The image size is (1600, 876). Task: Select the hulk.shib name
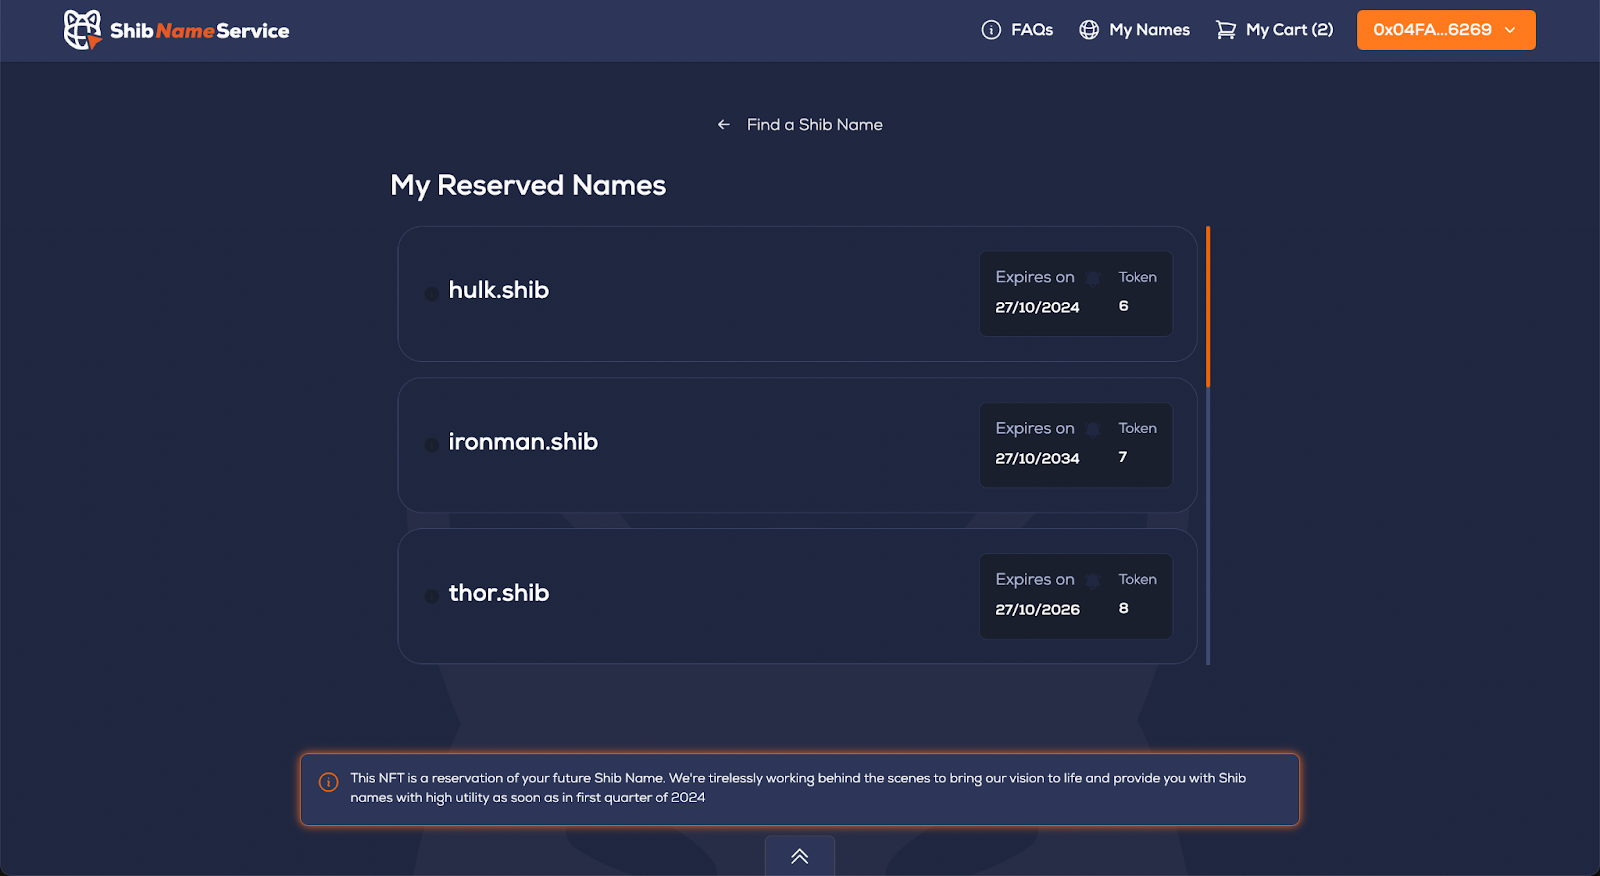coord(499,290)
